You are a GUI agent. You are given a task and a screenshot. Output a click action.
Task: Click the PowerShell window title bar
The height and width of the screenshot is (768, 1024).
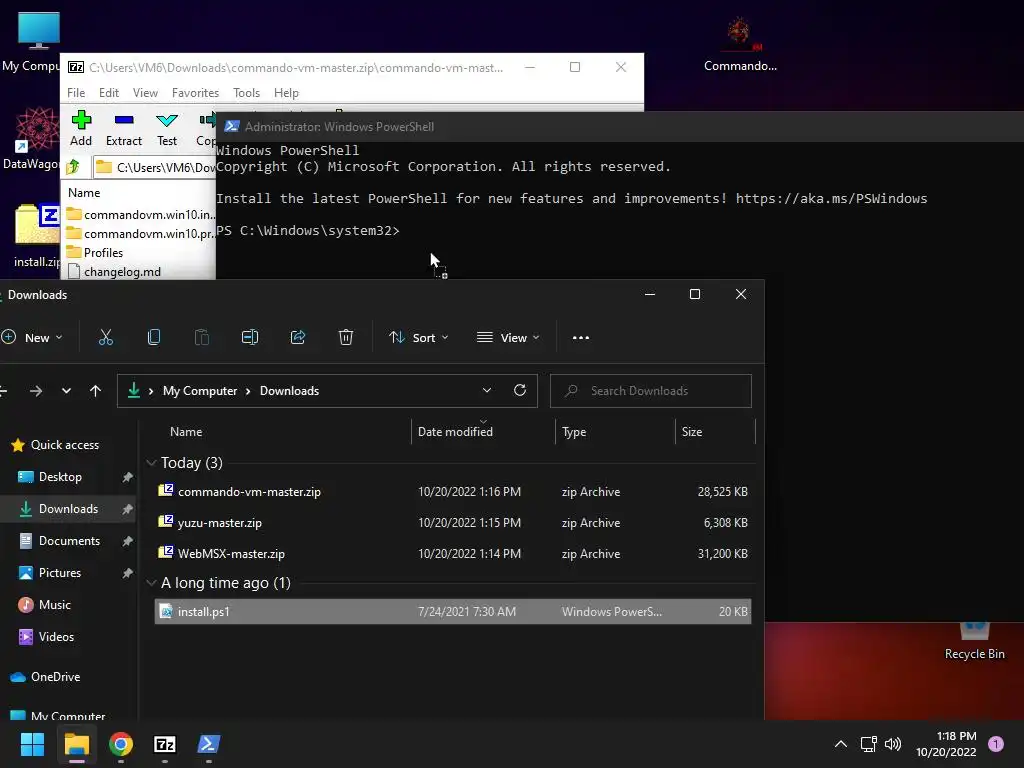620,127
